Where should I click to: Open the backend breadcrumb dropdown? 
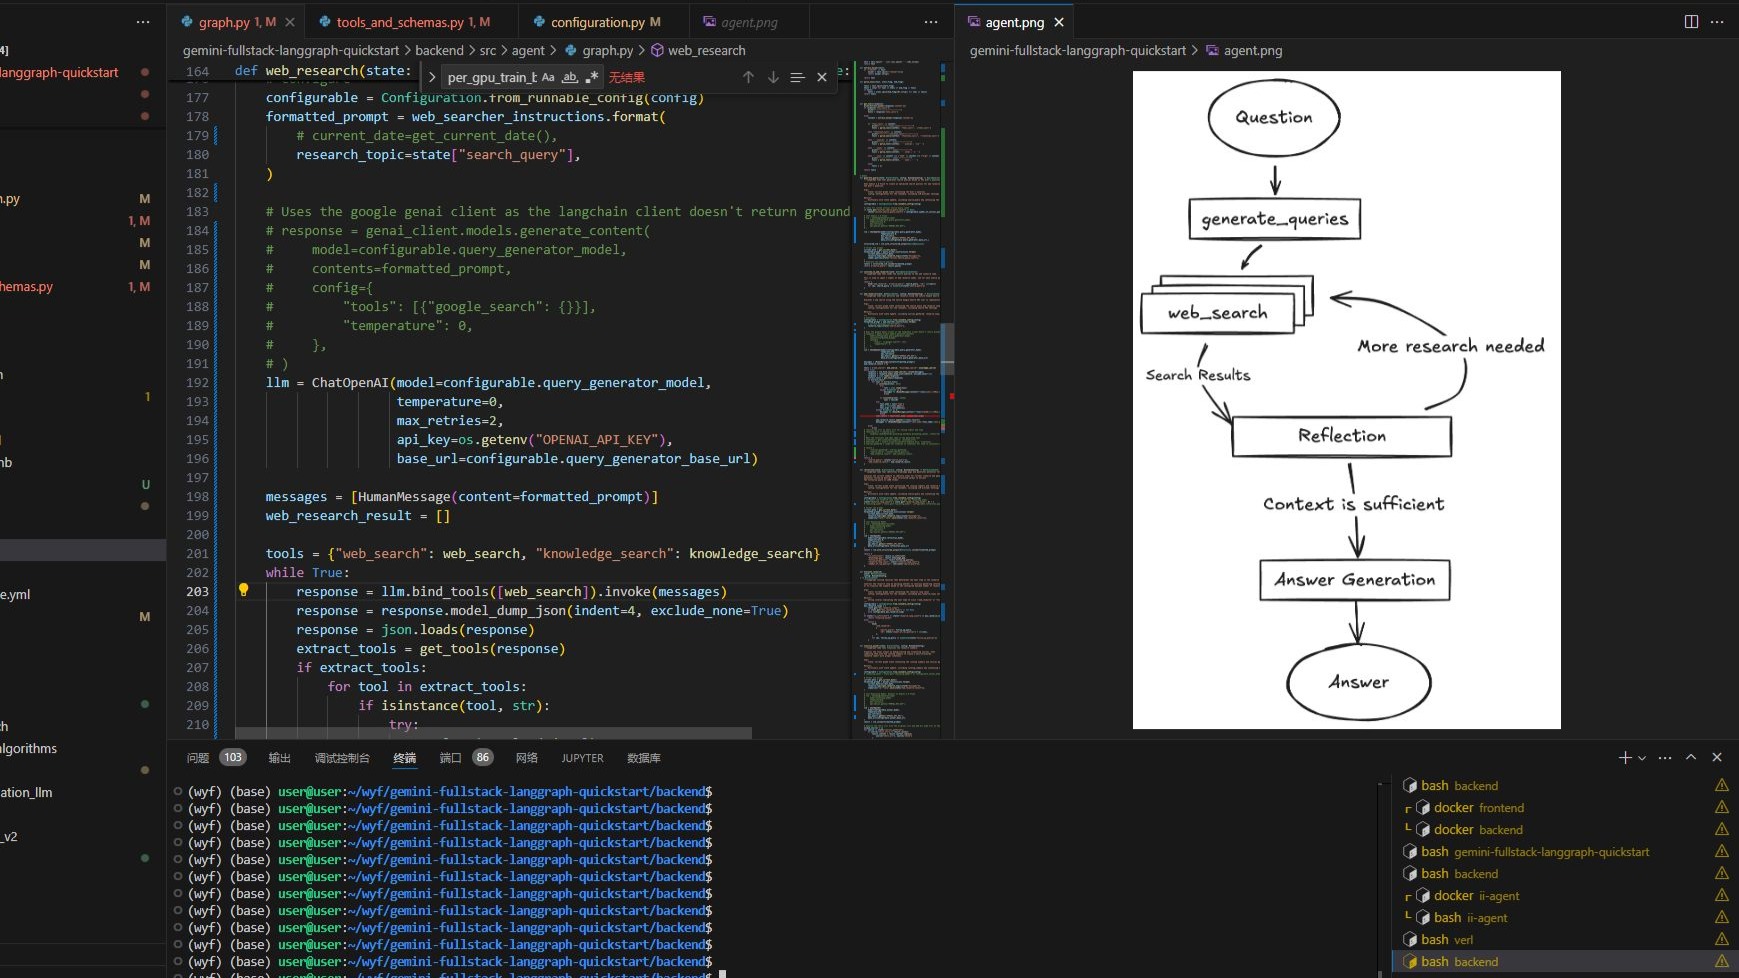439,50
